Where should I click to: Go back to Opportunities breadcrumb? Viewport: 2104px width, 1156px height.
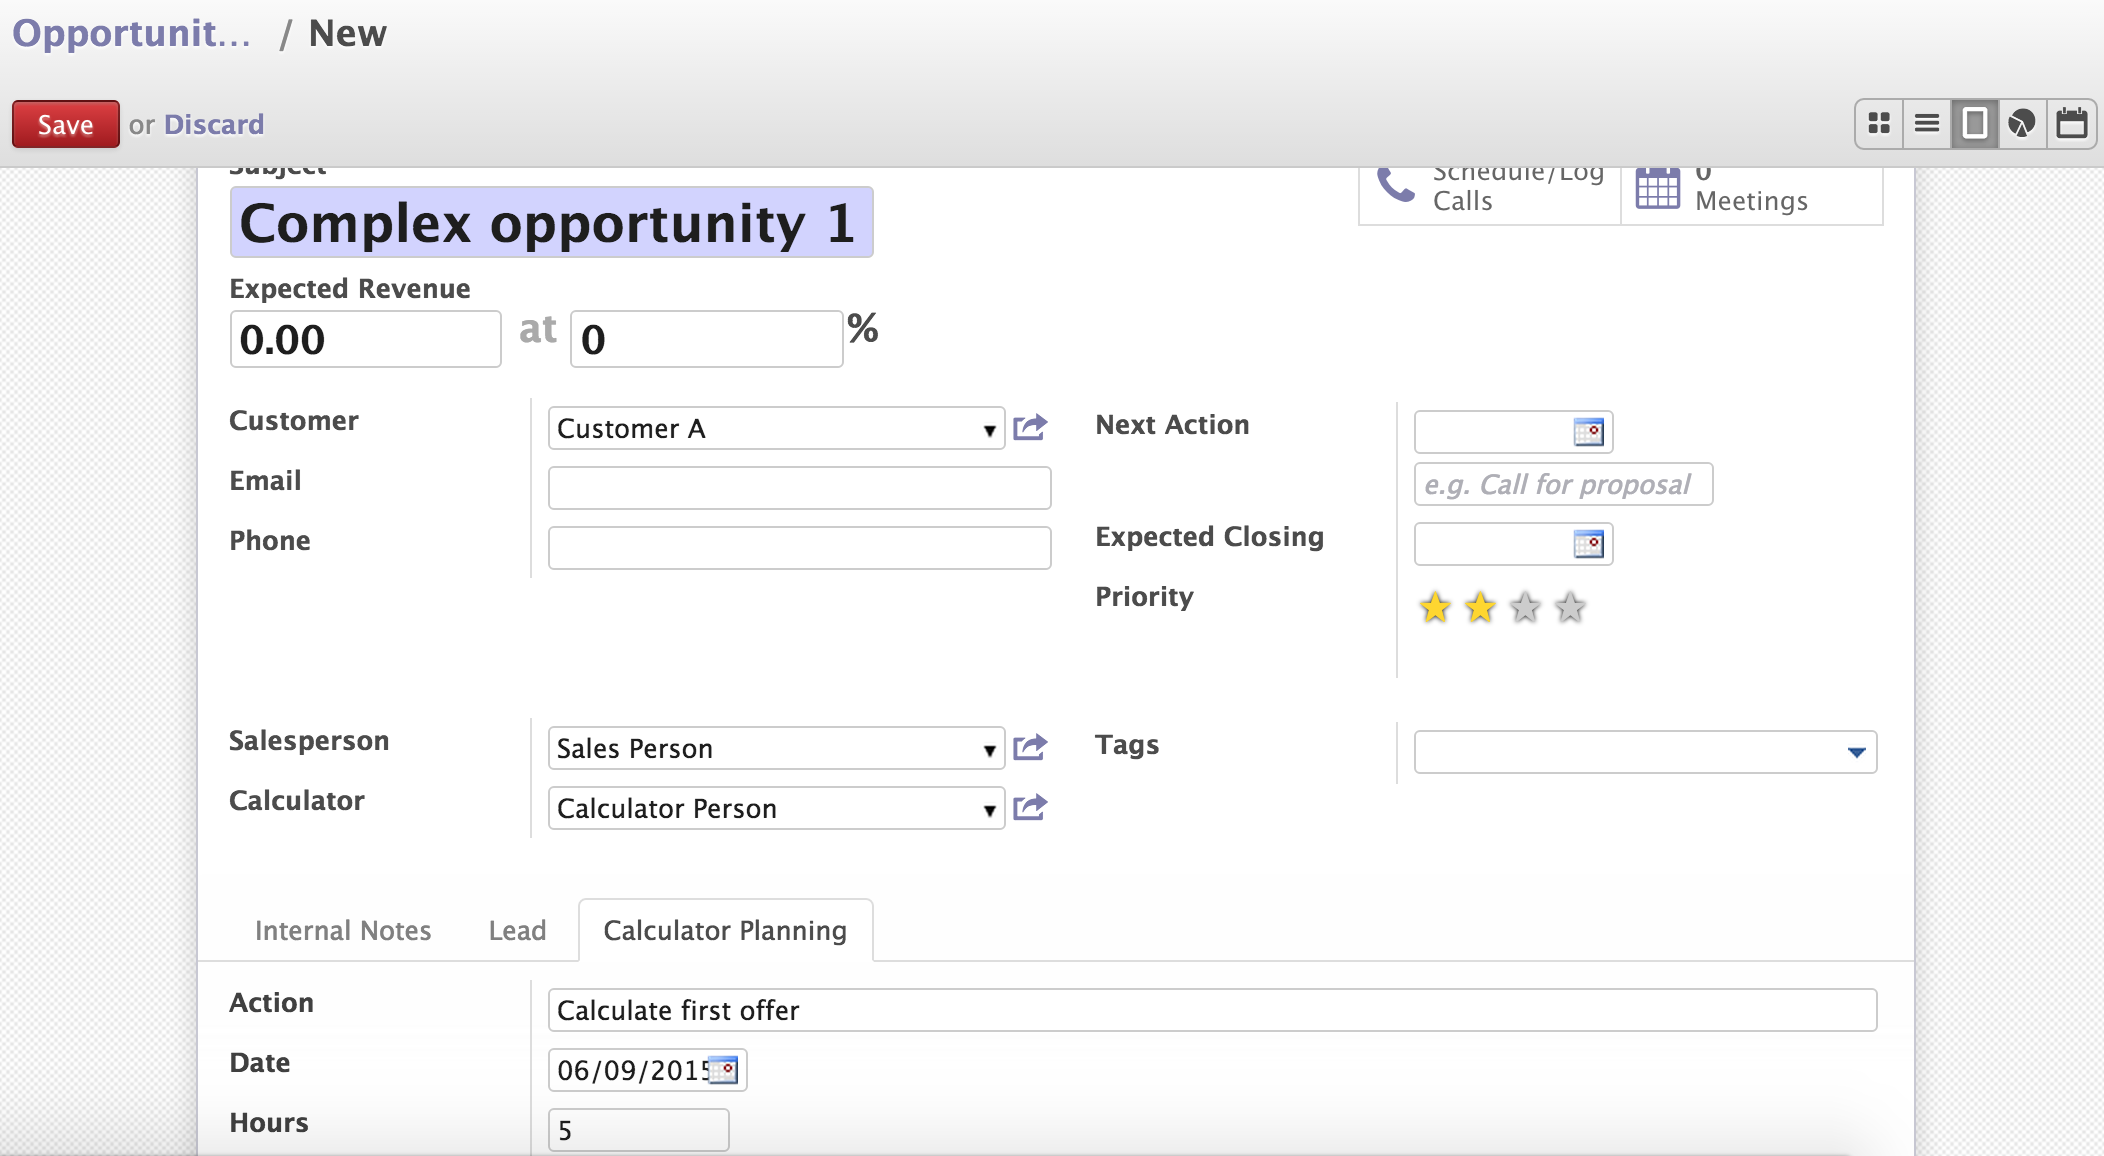point(132,33)
